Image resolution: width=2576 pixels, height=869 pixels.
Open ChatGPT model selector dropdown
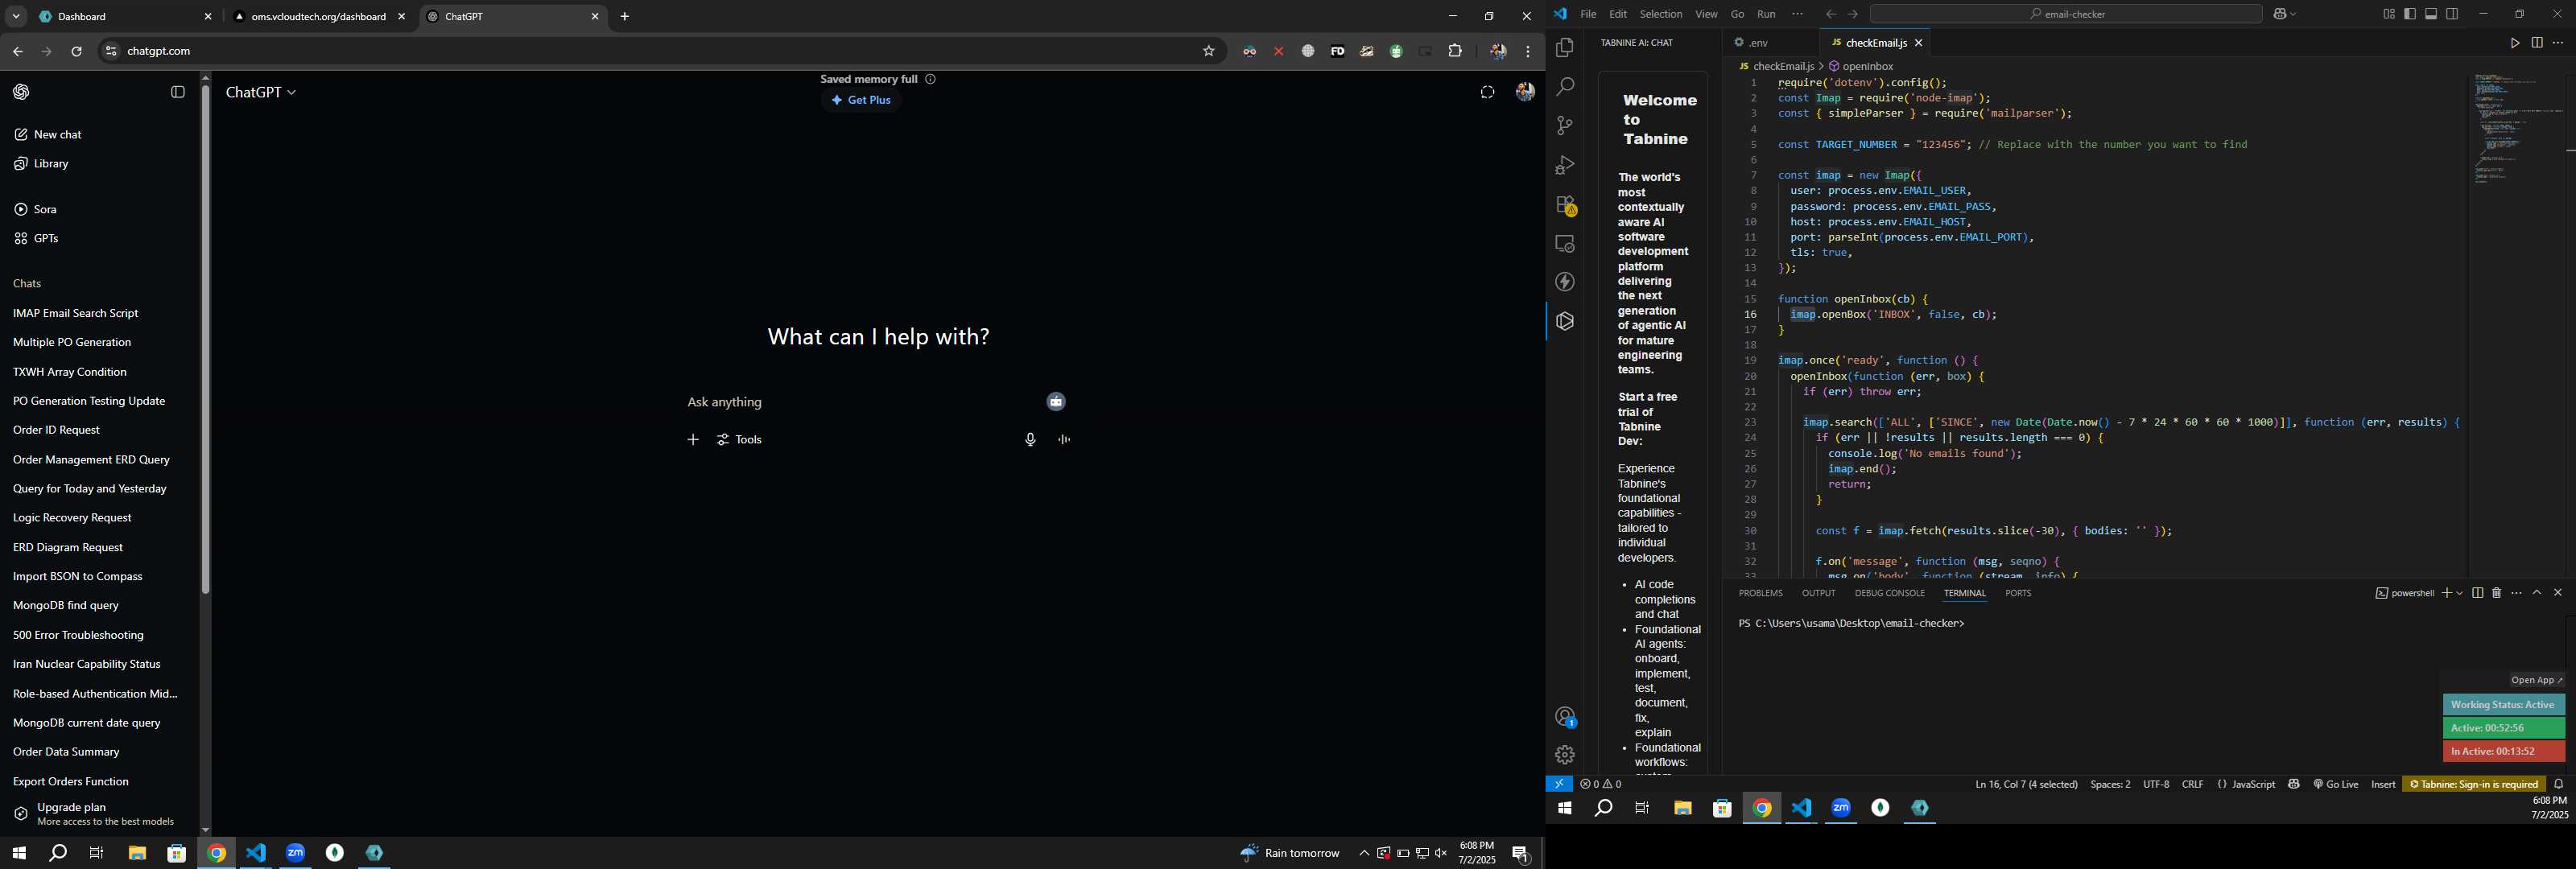(261, 92)
